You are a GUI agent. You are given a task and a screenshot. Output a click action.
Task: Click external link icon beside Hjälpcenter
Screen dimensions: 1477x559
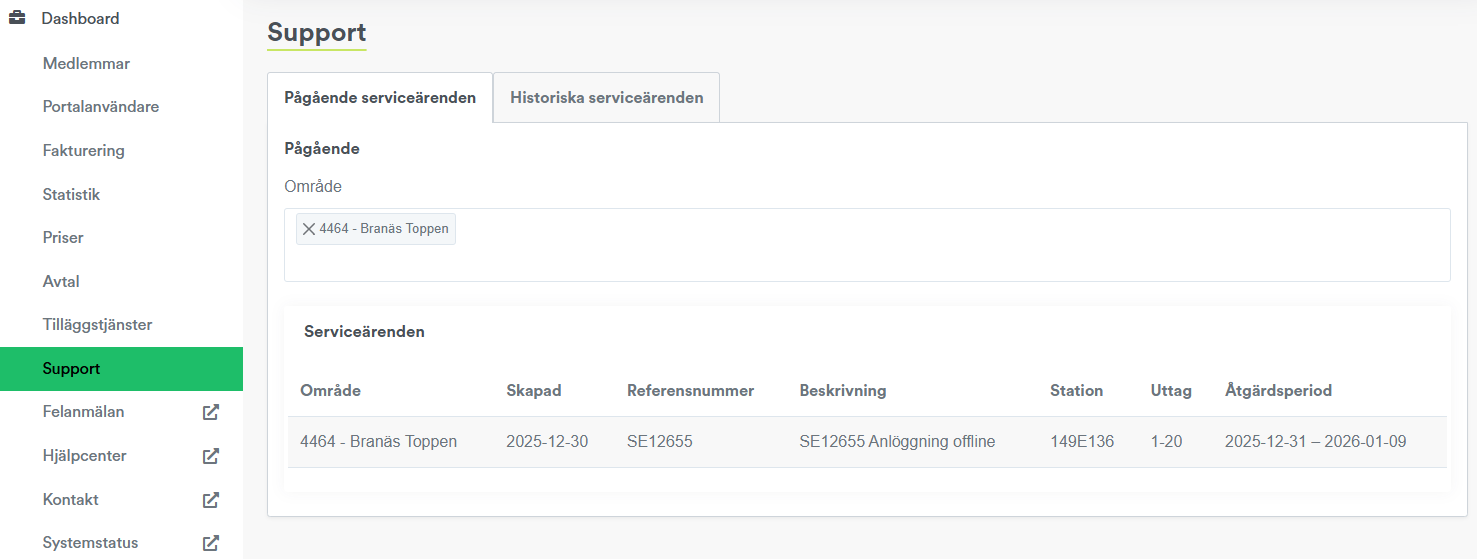pyautogui.click(x=210, y=456)
